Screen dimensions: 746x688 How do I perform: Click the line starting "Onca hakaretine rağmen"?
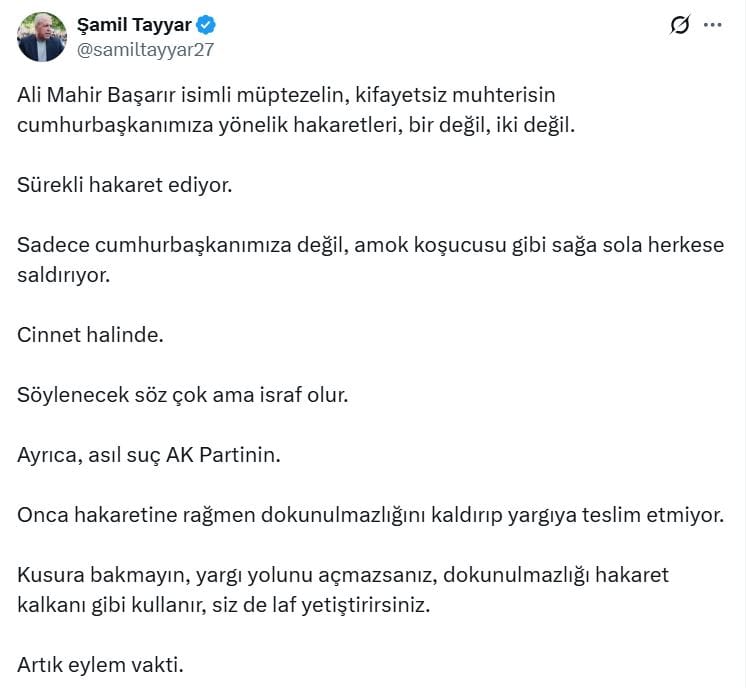[370, 515]
